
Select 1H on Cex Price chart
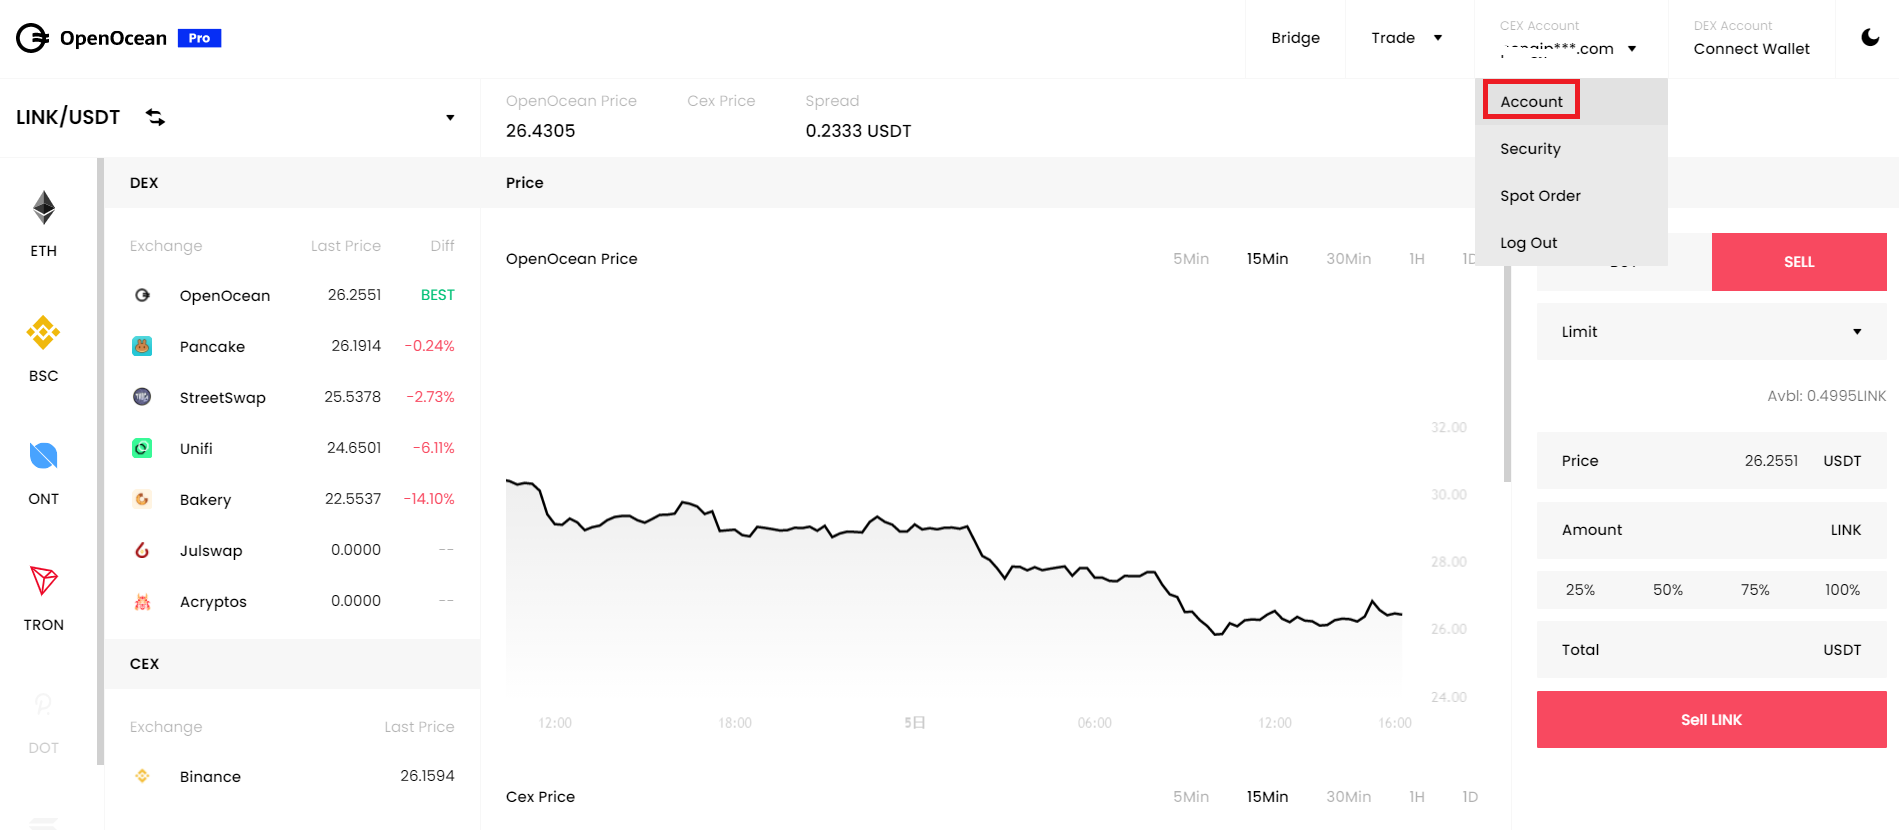click(1417, 797)
